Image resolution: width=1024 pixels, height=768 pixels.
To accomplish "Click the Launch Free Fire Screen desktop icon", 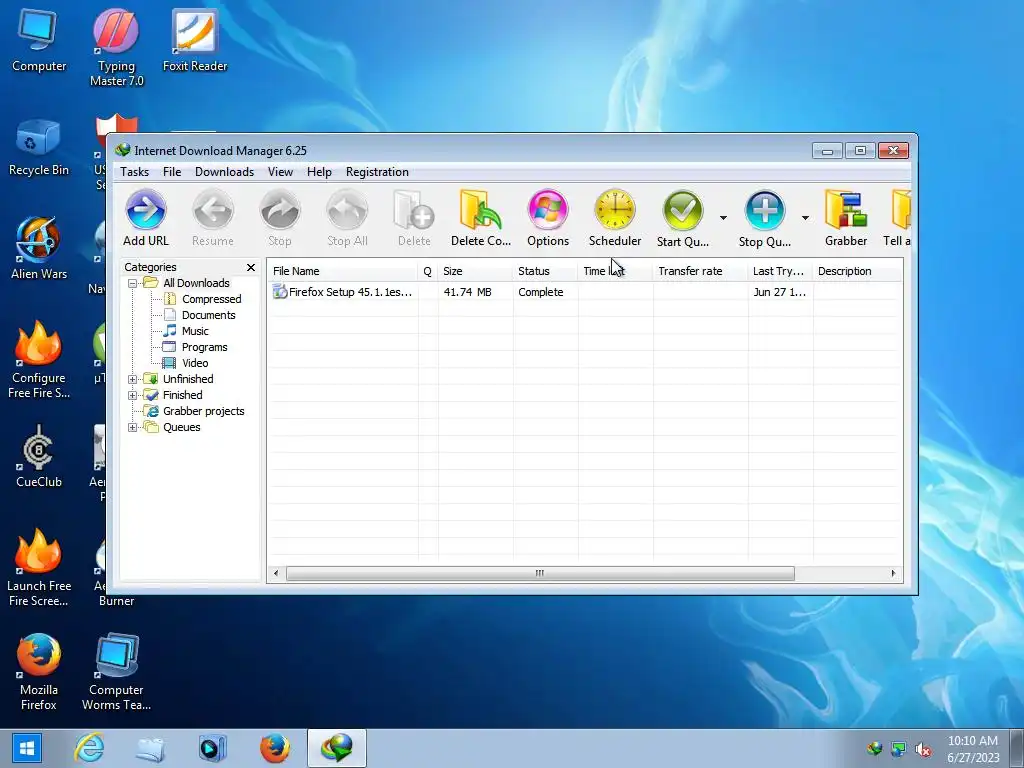I will pos(39,567).
